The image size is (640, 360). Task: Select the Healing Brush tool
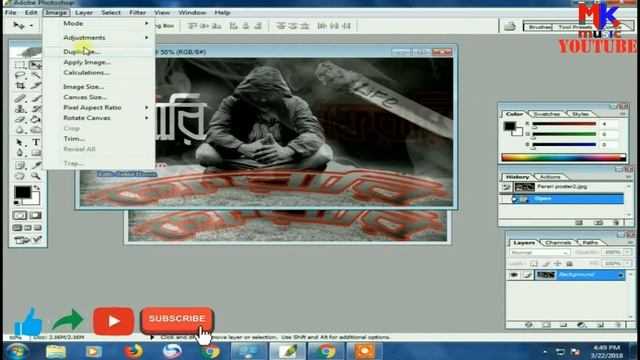coord(20,98)
